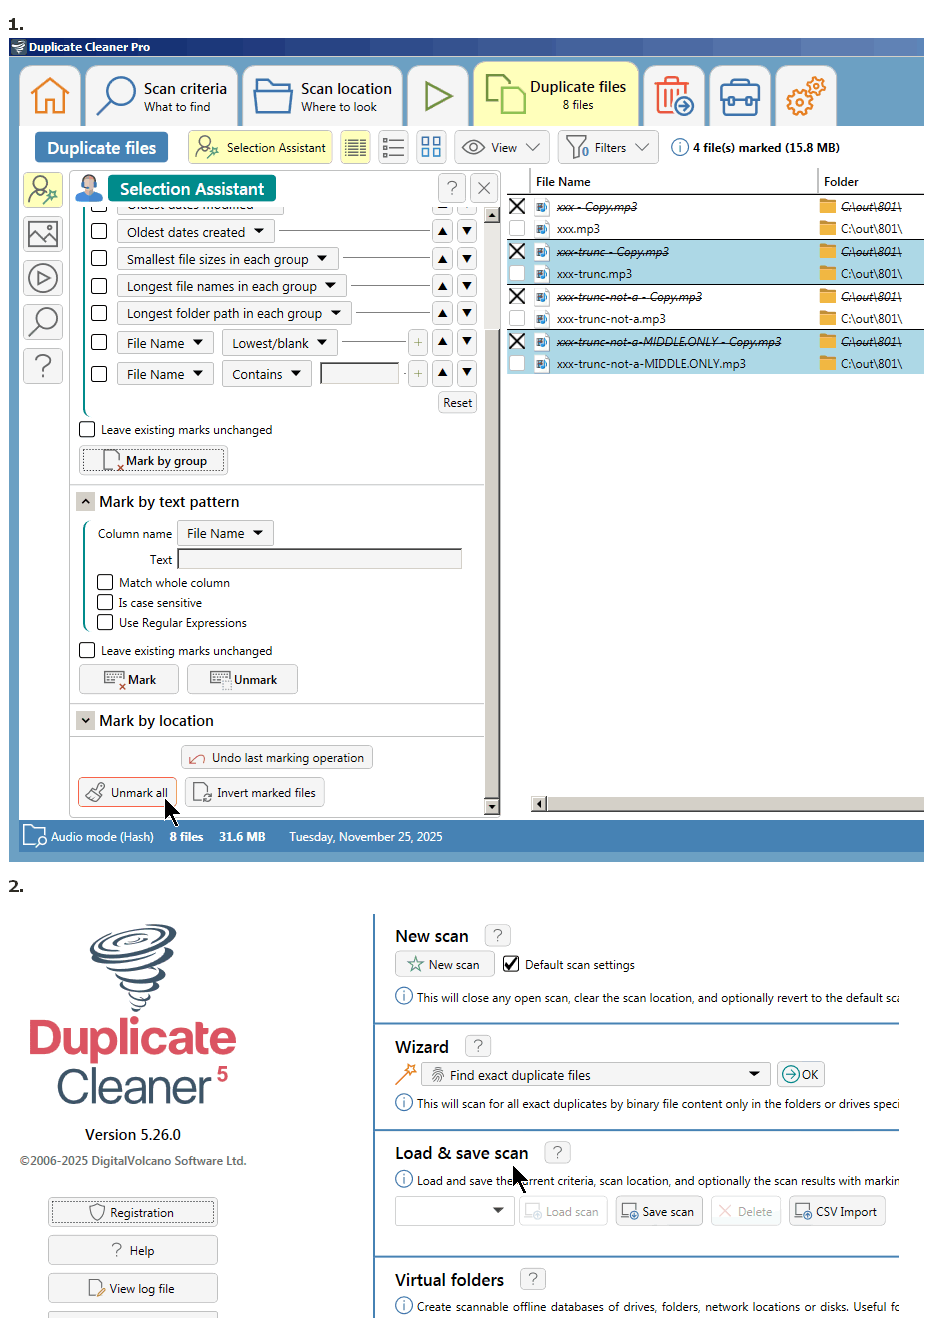Open the Filters dropdown
The height and width of the screenshot is (1327, 933).
tap(608, 148)
